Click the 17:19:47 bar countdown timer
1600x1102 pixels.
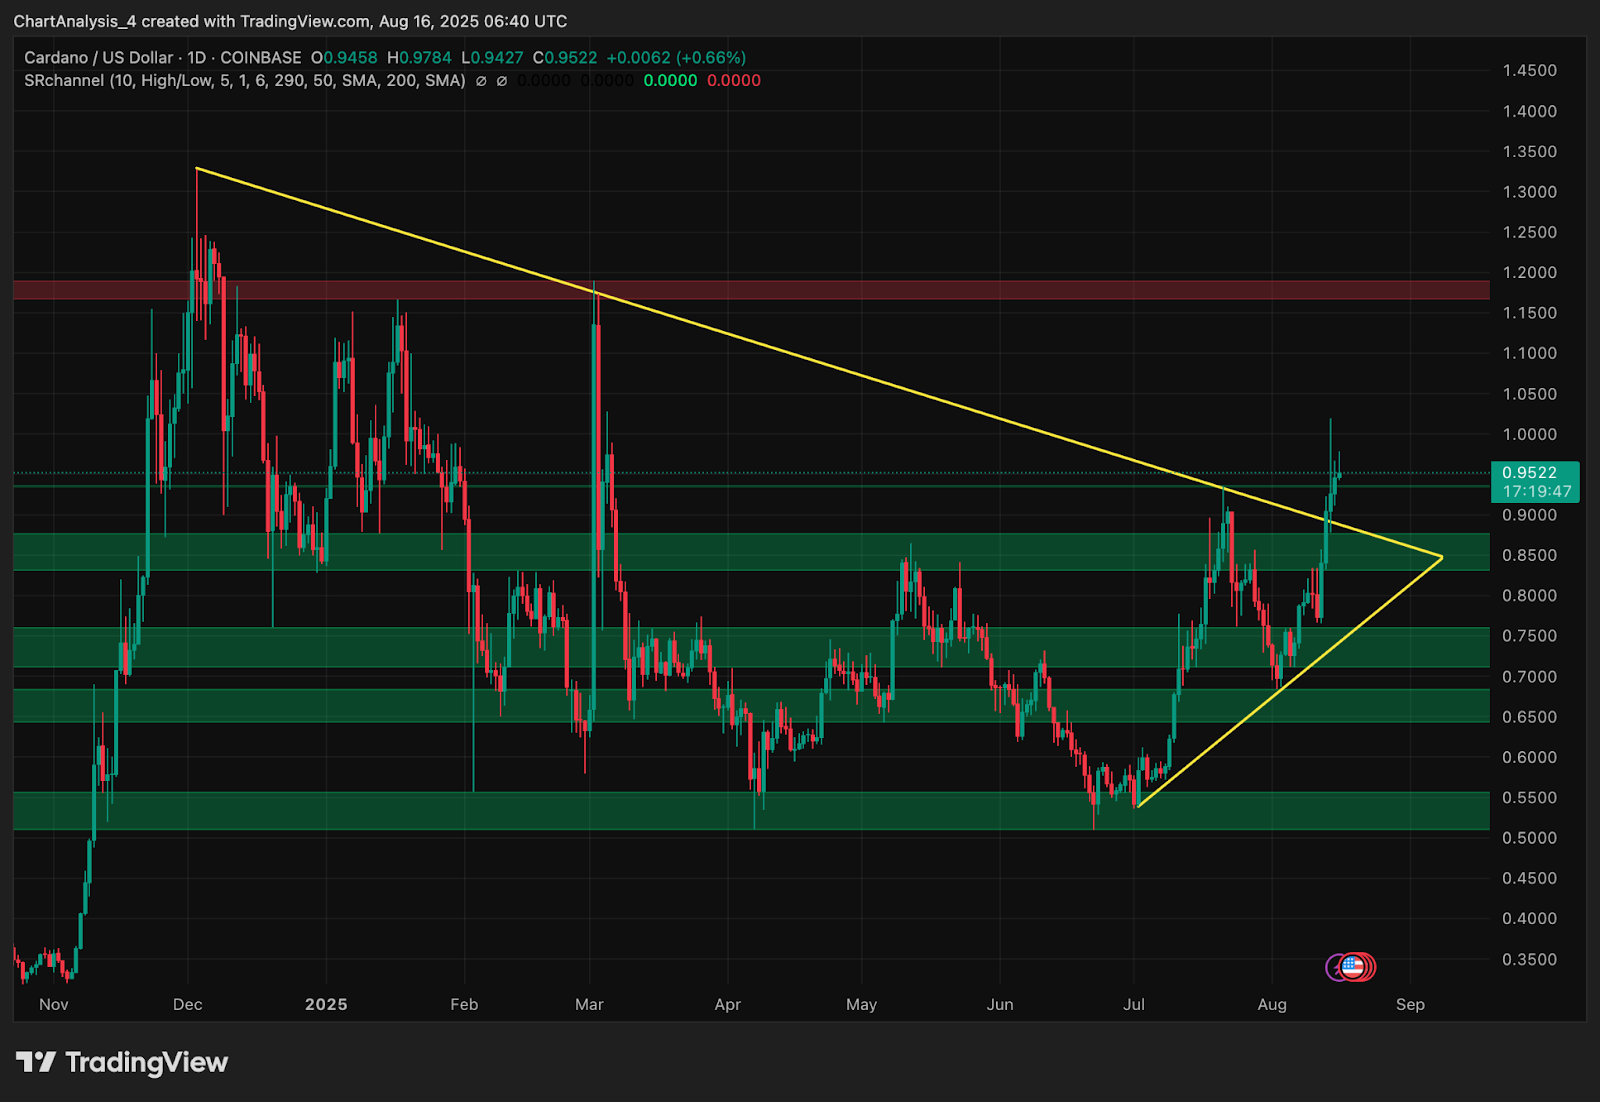point(1536,491)
